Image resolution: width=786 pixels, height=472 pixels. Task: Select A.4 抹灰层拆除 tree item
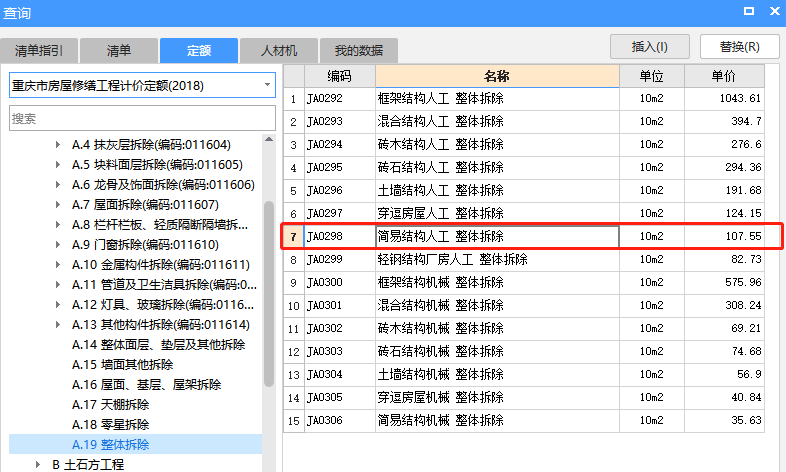[151, 145]
